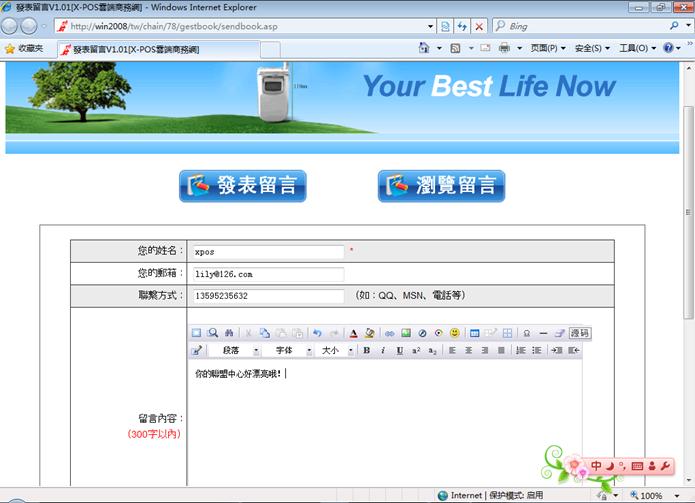
Task: Click the 發表留言 button
Action: pos(243,186)
